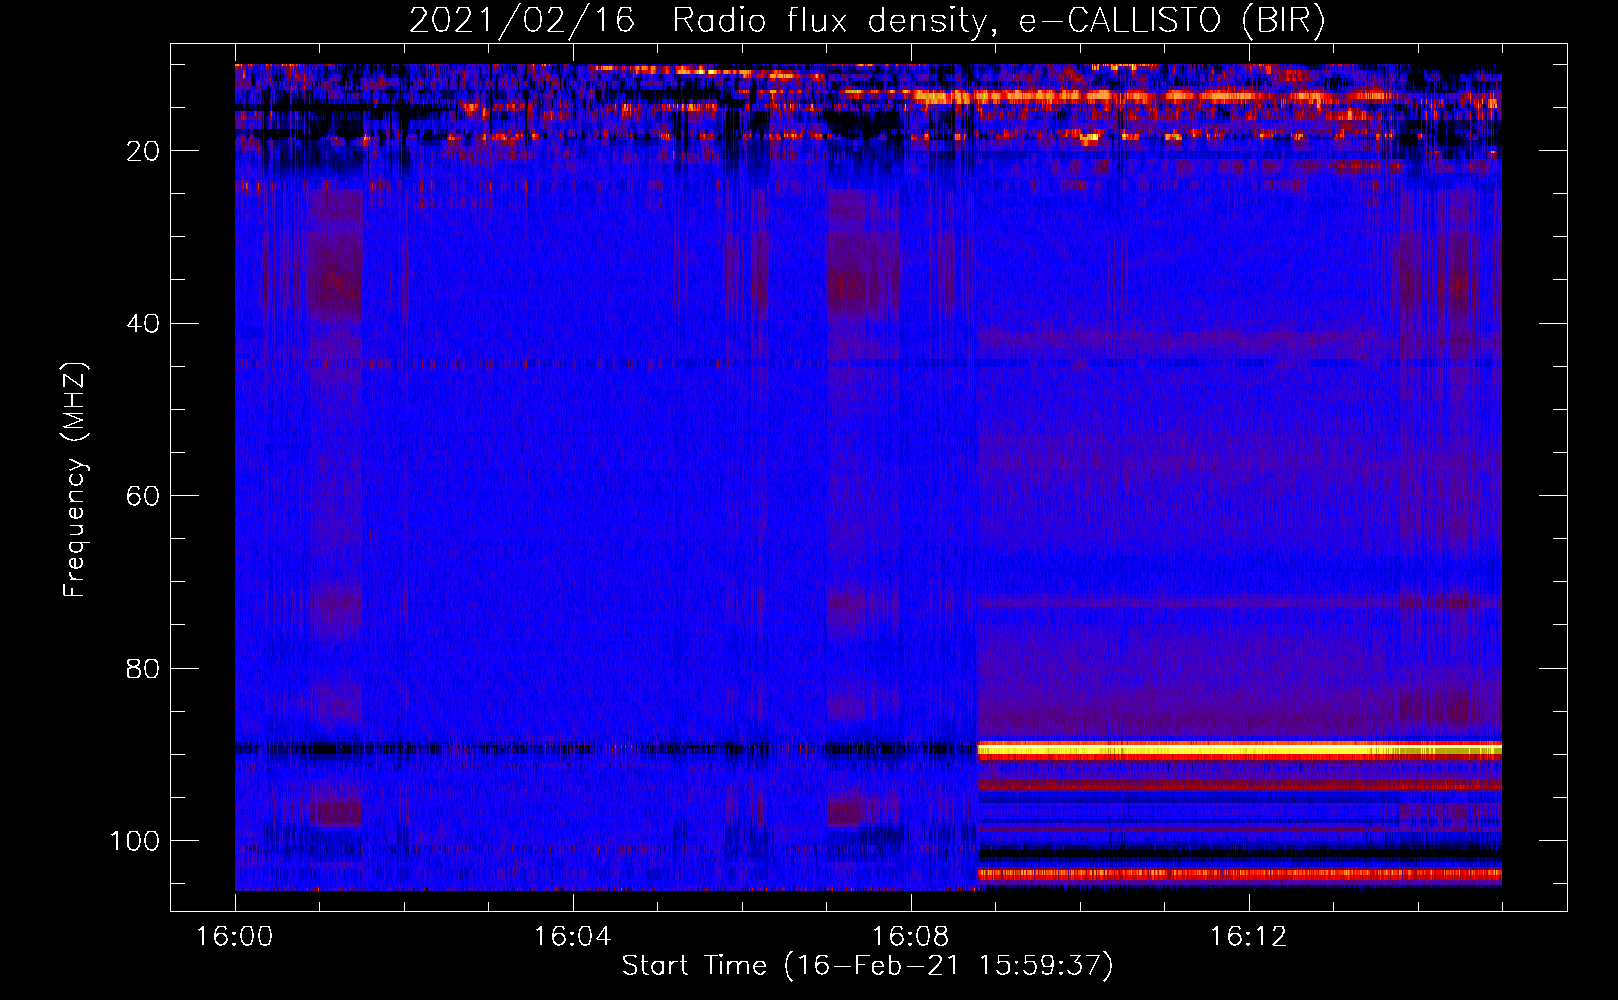Viewport: 1618px width, 1000px height.
Task: Click the 16:12 time tick label
Action: [1248, 937]
